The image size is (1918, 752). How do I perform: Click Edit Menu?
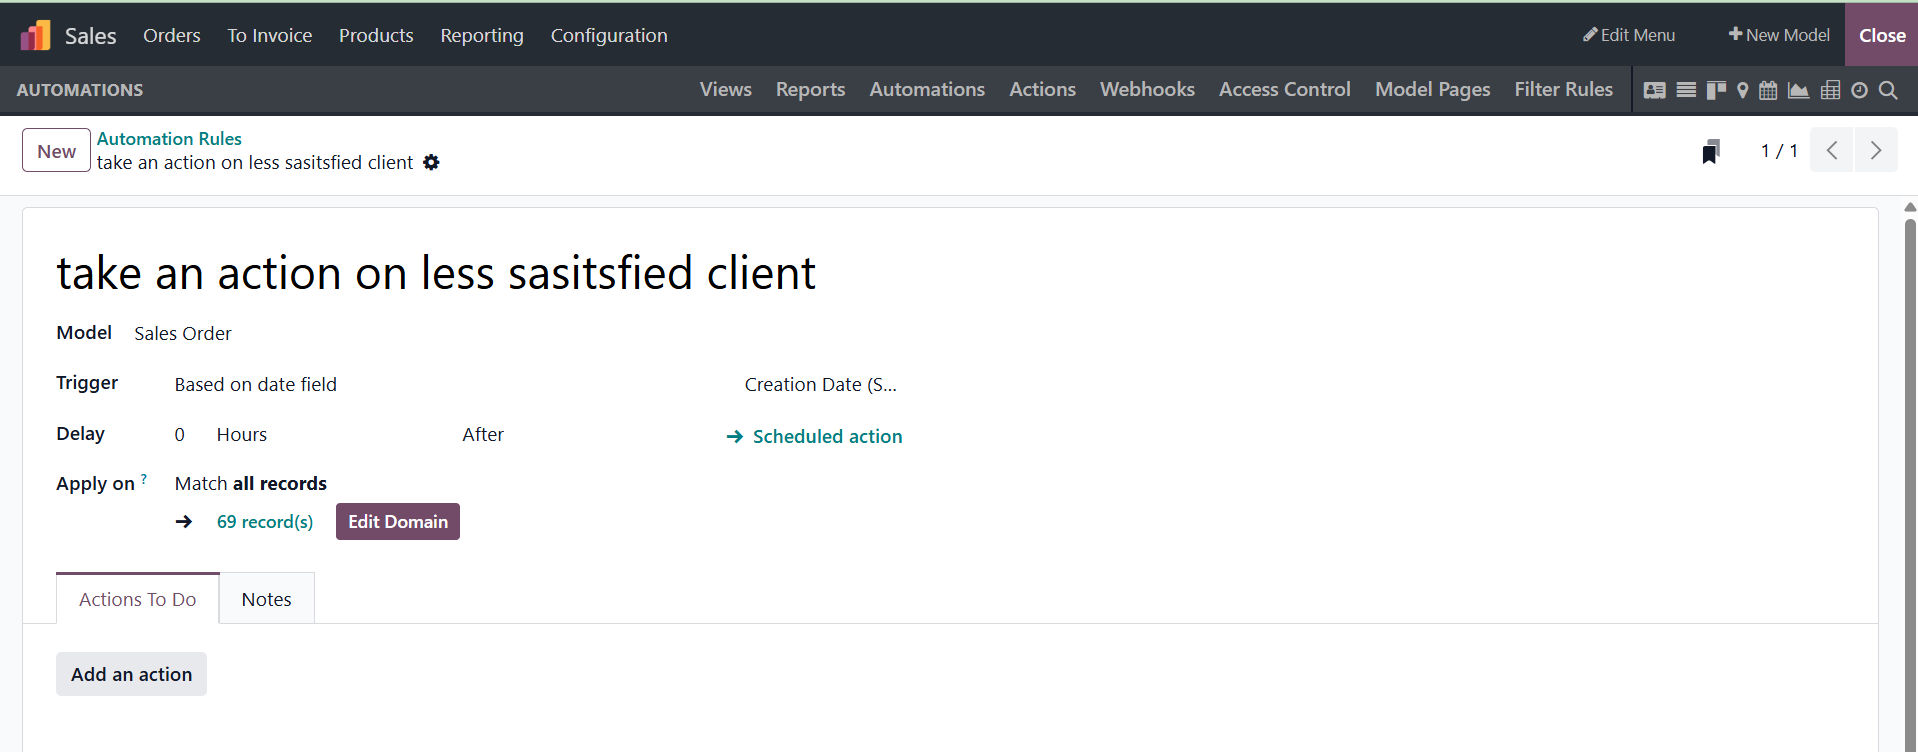click(1629, 35)
